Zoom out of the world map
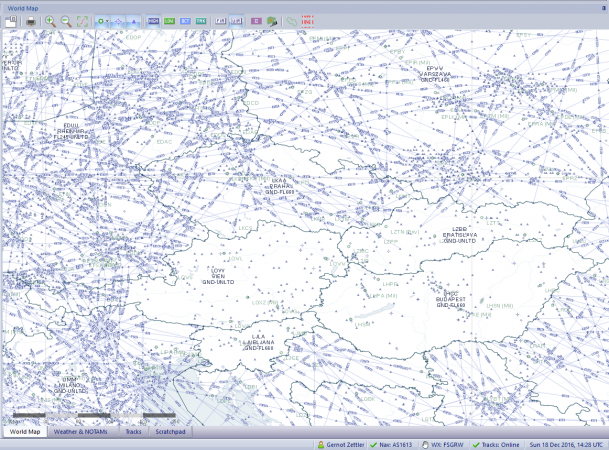 65,20
